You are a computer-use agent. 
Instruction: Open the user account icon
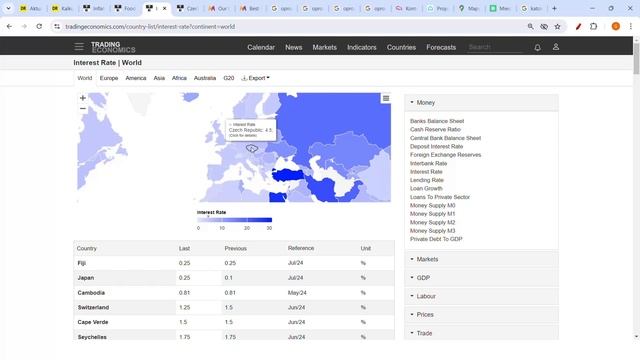[556, 47]
